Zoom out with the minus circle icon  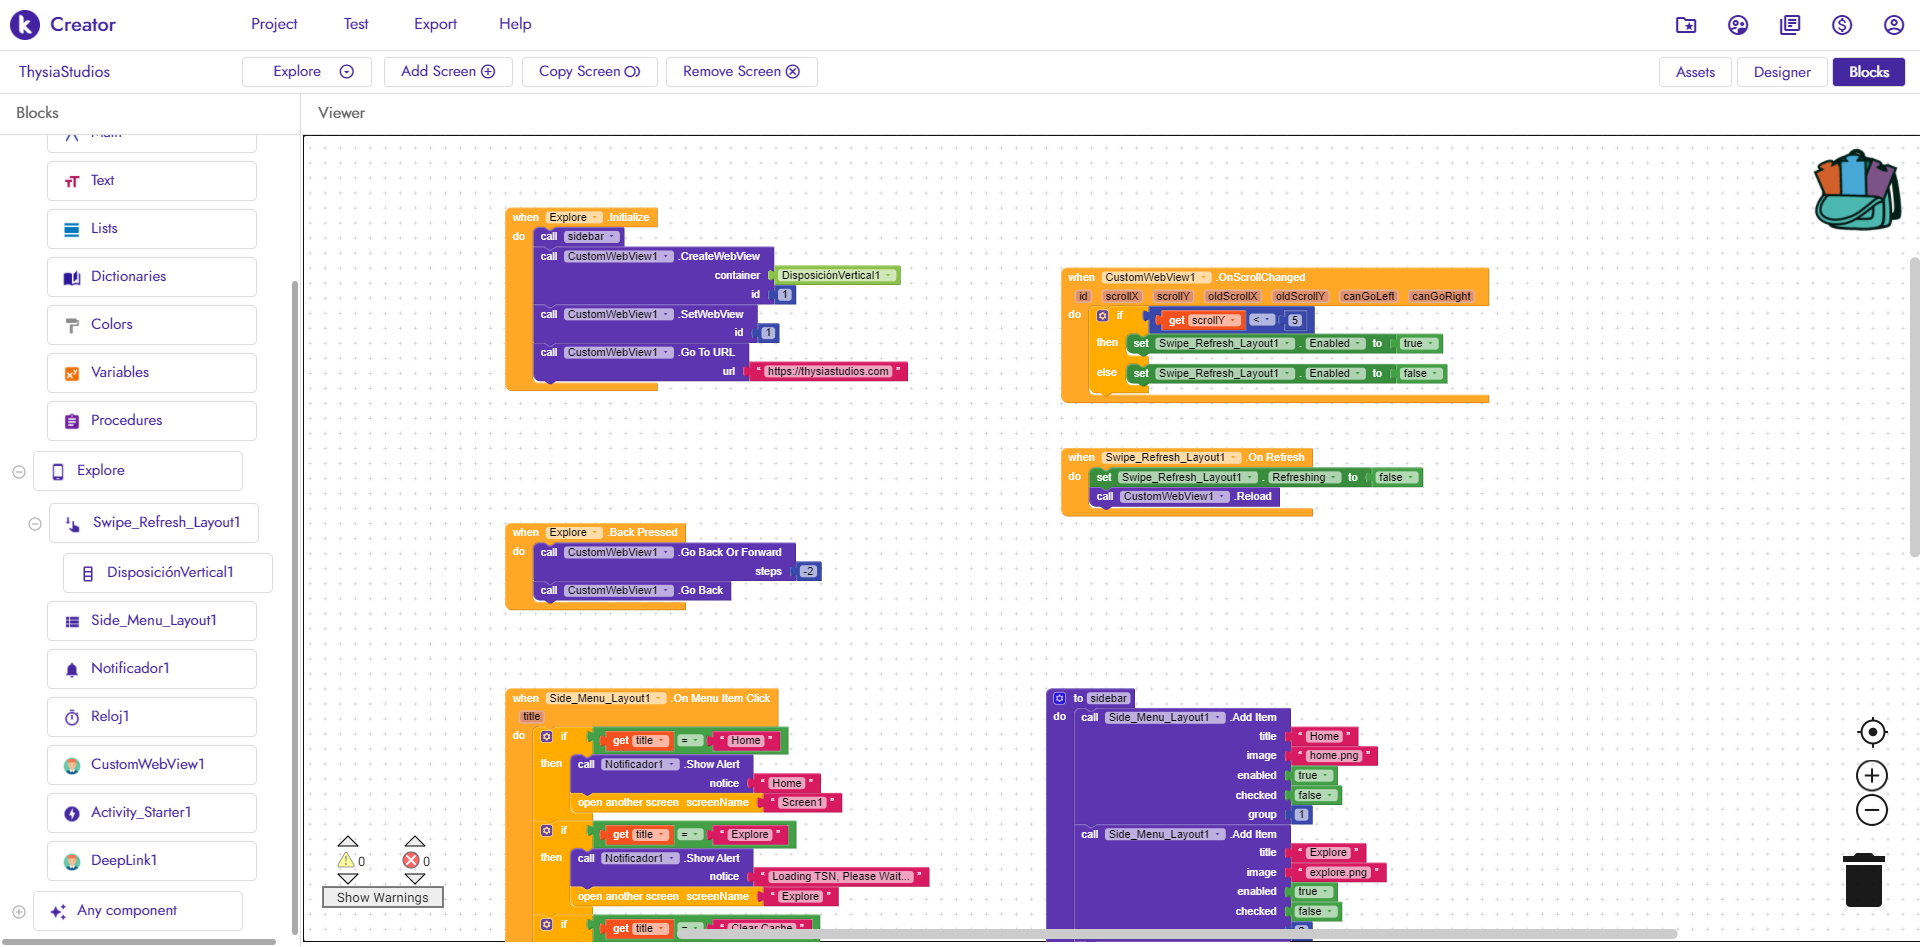click(x=1871, y=811)
